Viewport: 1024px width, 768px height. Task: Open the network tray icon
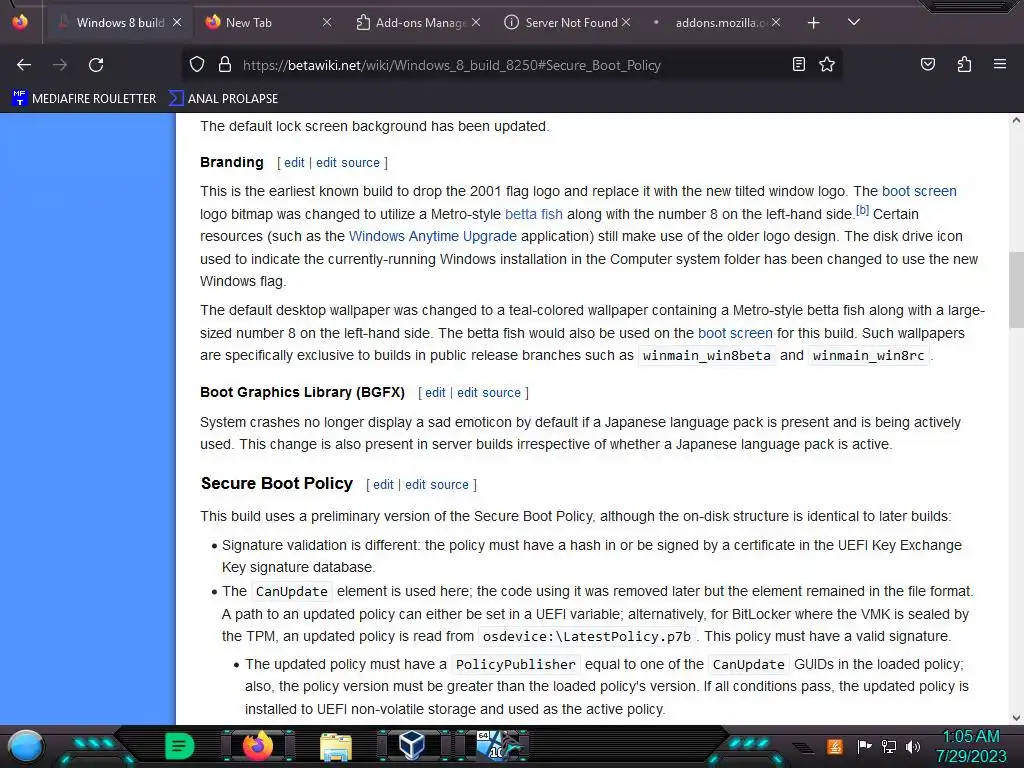(x=889, y=746)
